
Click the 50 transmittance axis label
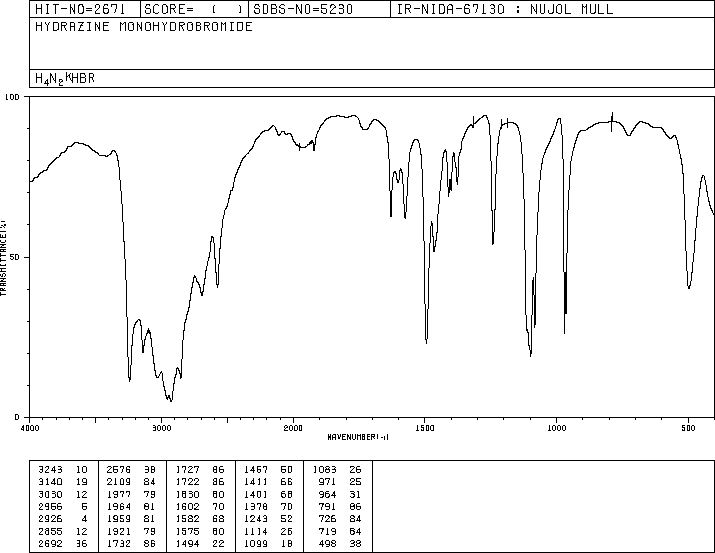tap(15, 258)
